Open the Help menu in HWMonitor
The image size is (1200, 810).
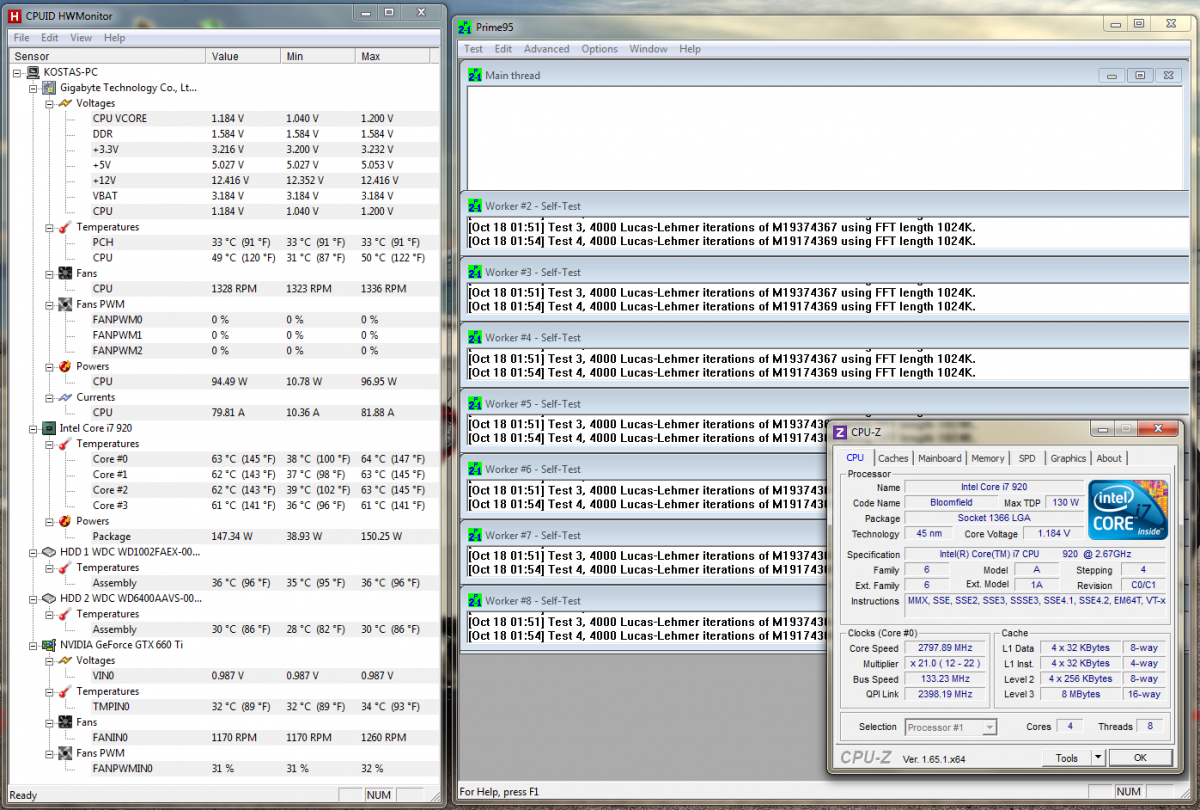coord(115,38)
